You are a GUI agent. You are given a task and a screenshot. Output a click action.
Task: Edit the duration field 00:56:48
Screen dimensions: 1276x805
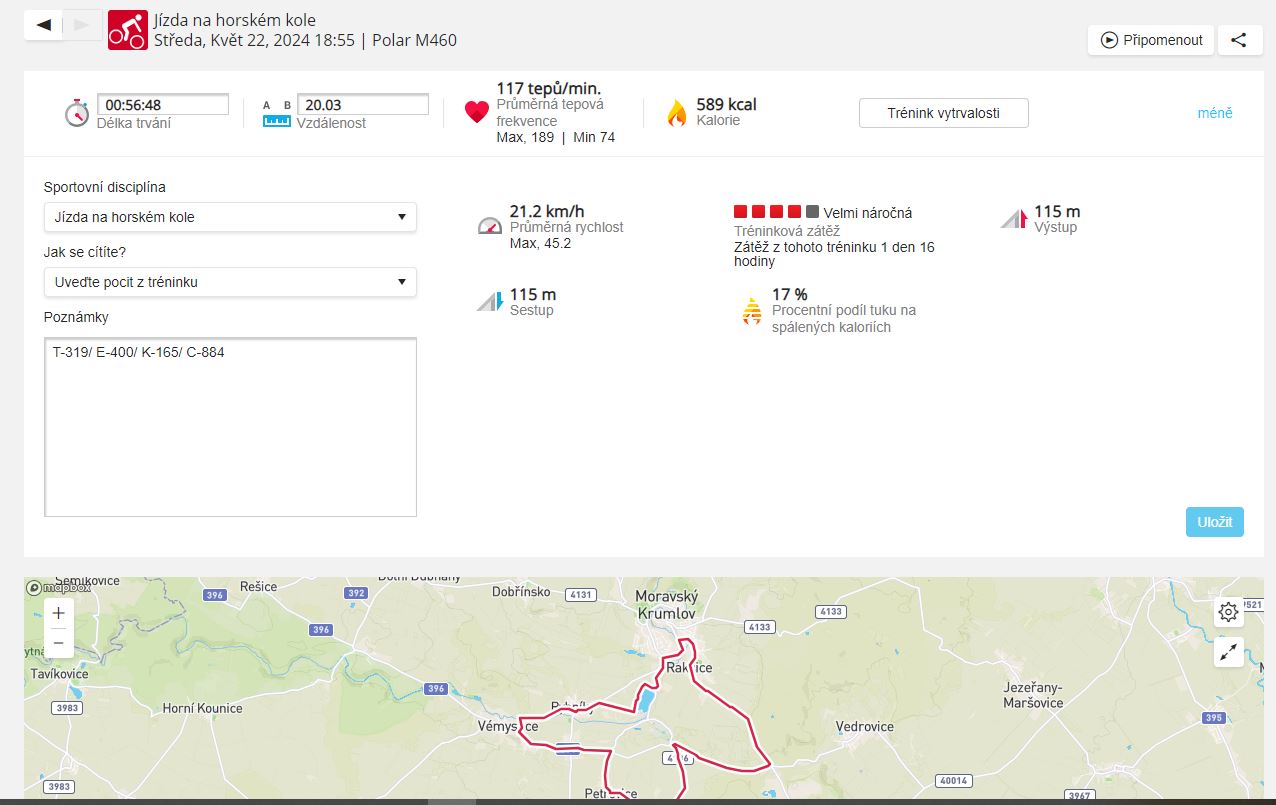pos(163,105)
